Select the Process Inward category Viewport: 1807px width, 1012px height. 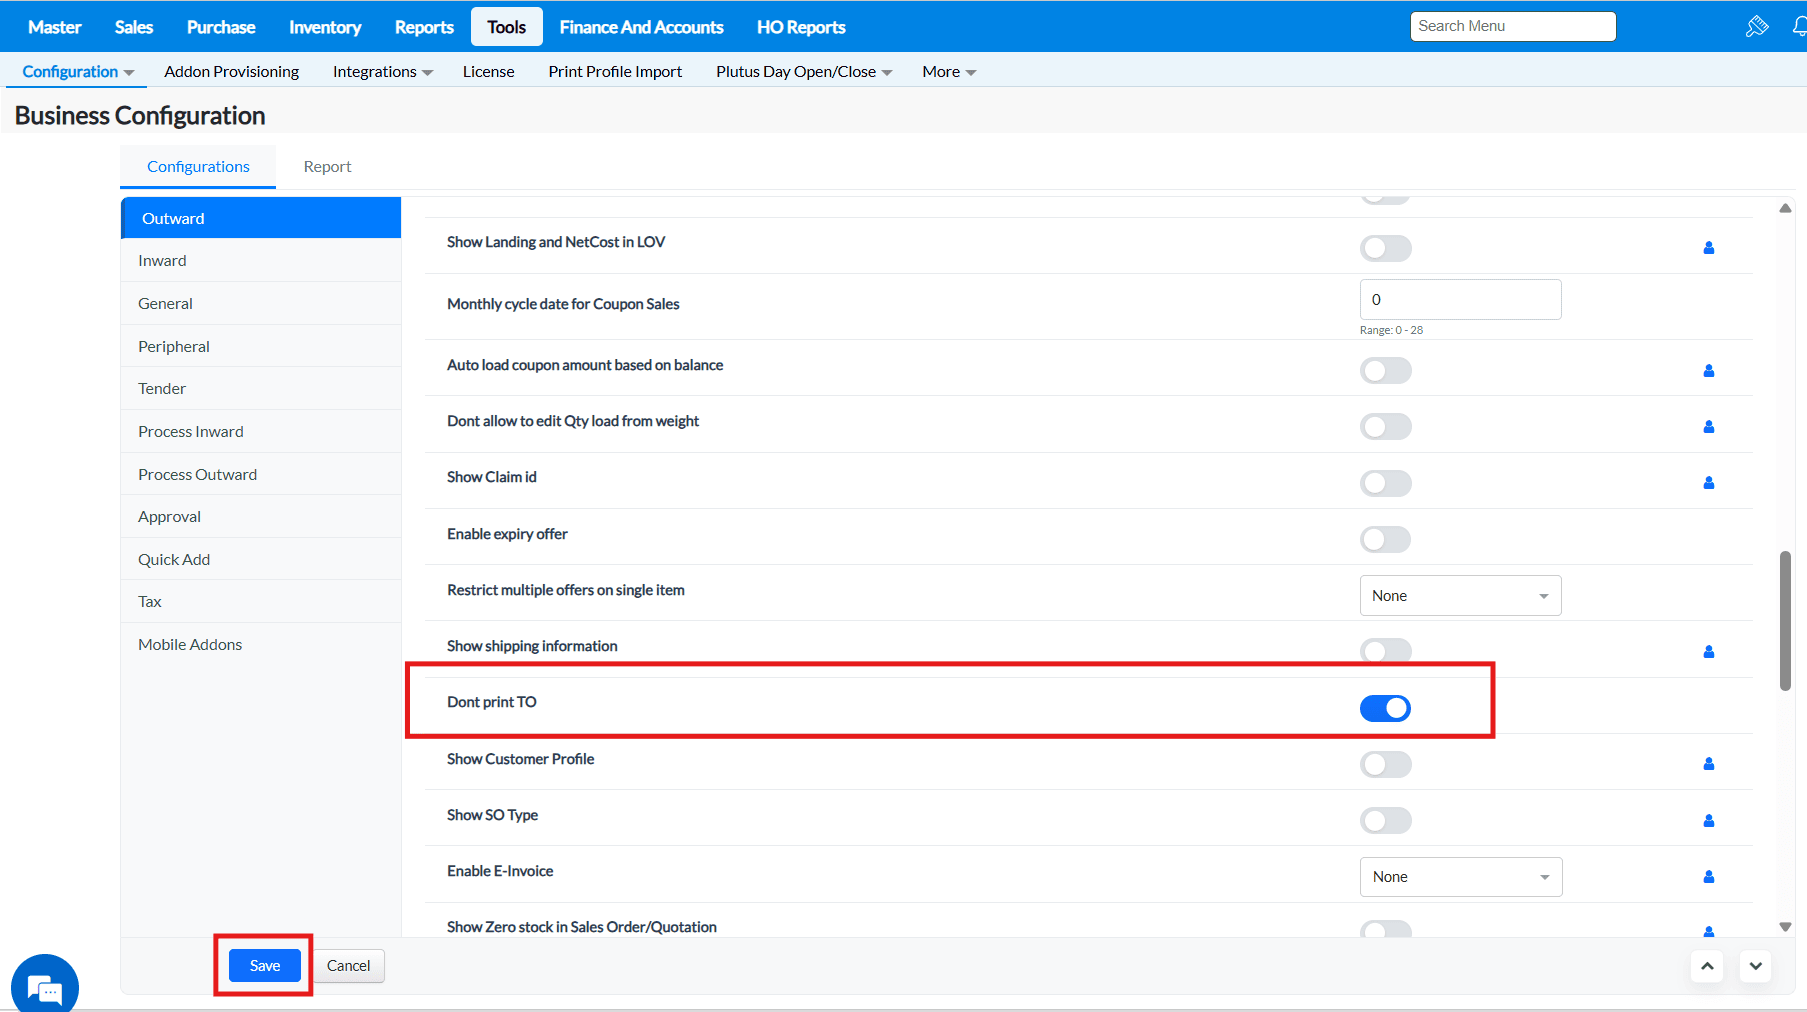261,432
